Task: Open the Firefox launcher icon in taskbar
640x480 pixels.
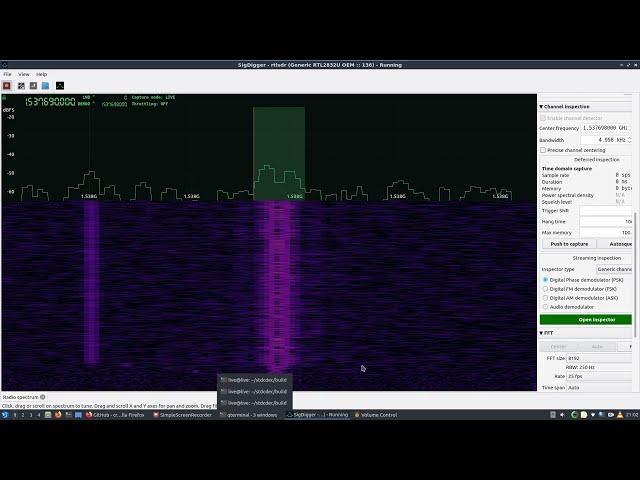Action: pyautogui.click(x=58, y=415)
